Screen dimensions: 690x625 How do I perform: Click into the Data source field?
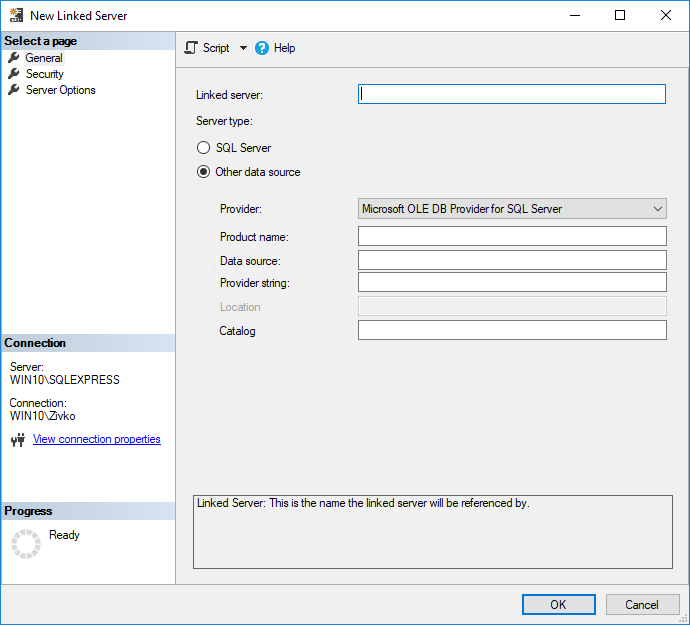click(x=512, y=260)
